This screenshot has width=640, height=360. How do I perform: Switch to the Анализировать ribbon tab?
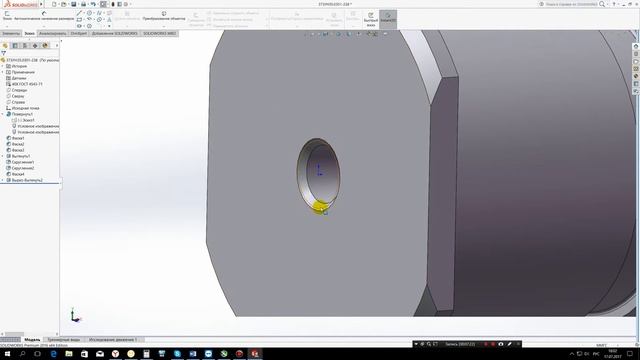[53, 33]
